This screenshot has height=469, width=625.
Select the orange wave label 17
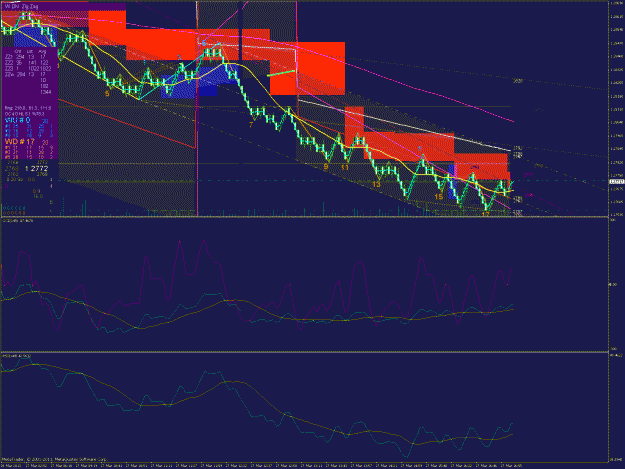pos(485,214)
